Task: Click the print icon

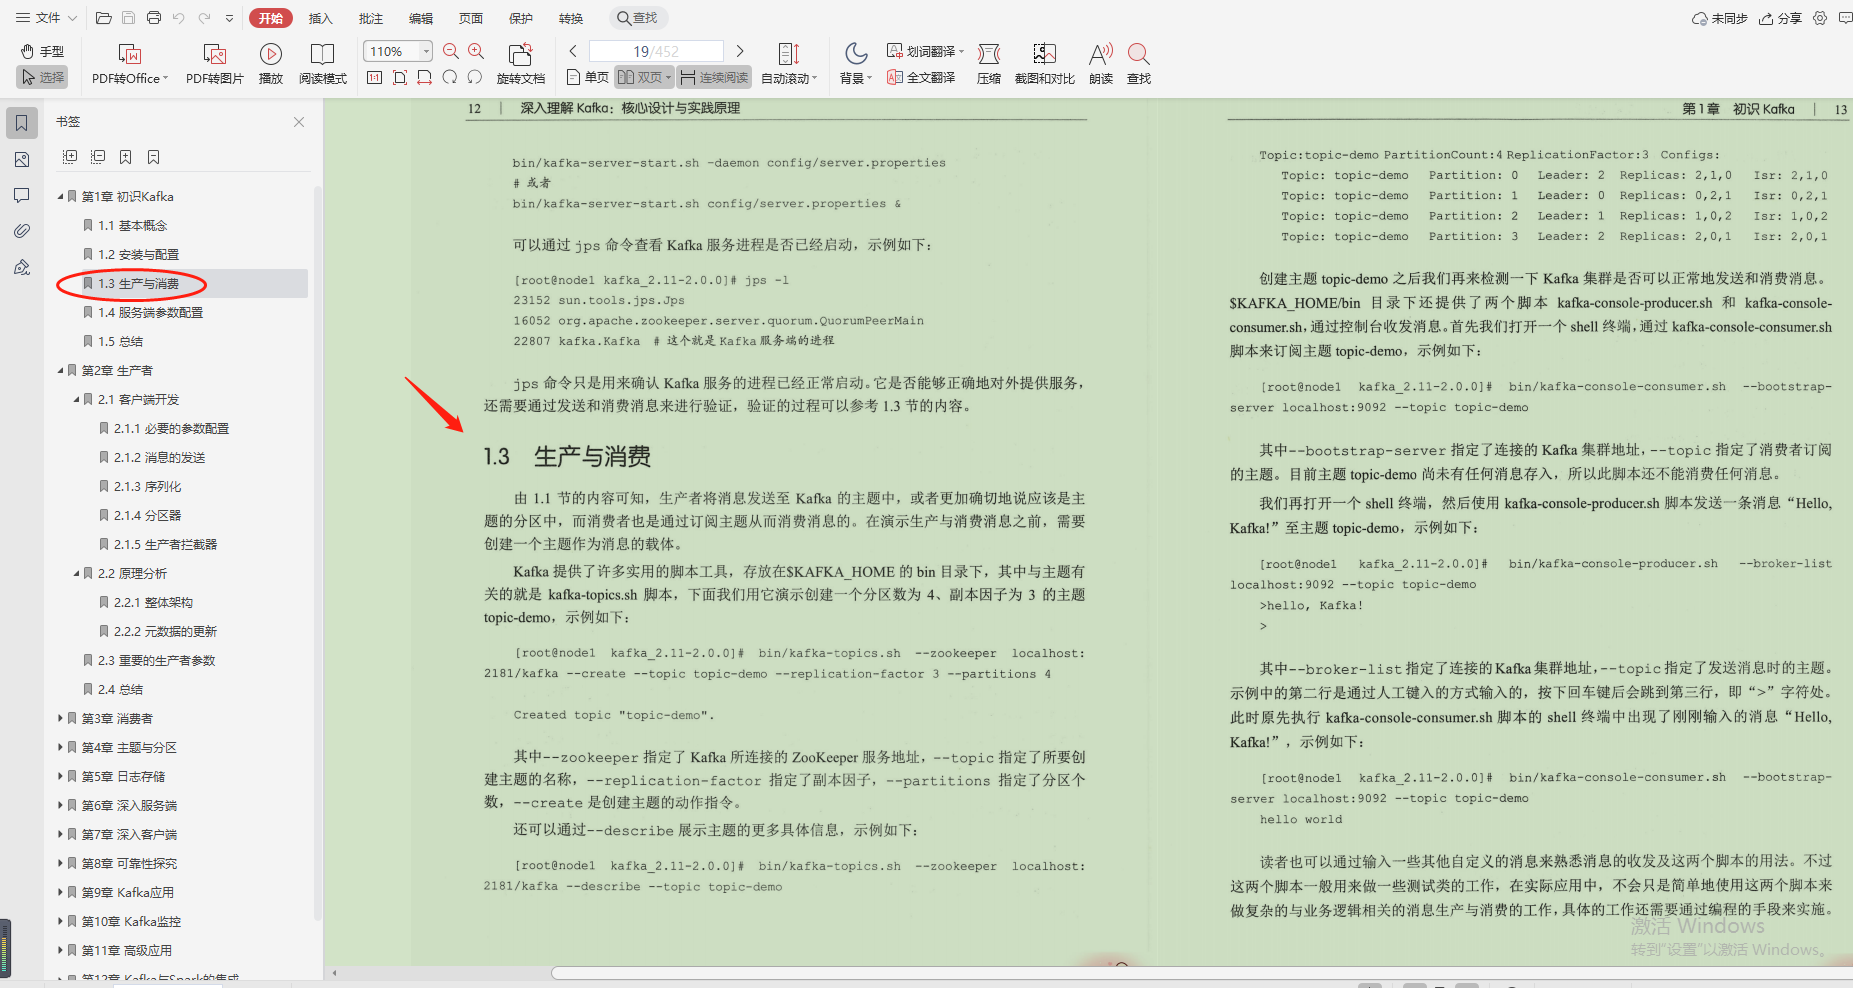Action: (x=154, y=18)
